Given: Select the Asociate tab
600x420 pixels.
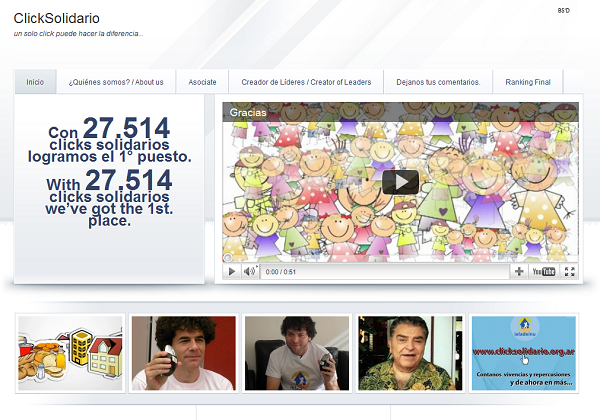Looking at the screenshot, I should point(202,82).
